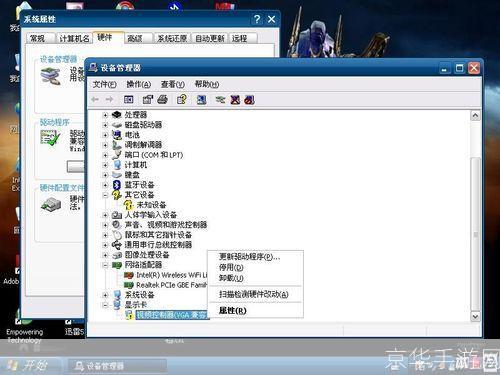Expand the 系统设备 node

[x=105, y=295]
